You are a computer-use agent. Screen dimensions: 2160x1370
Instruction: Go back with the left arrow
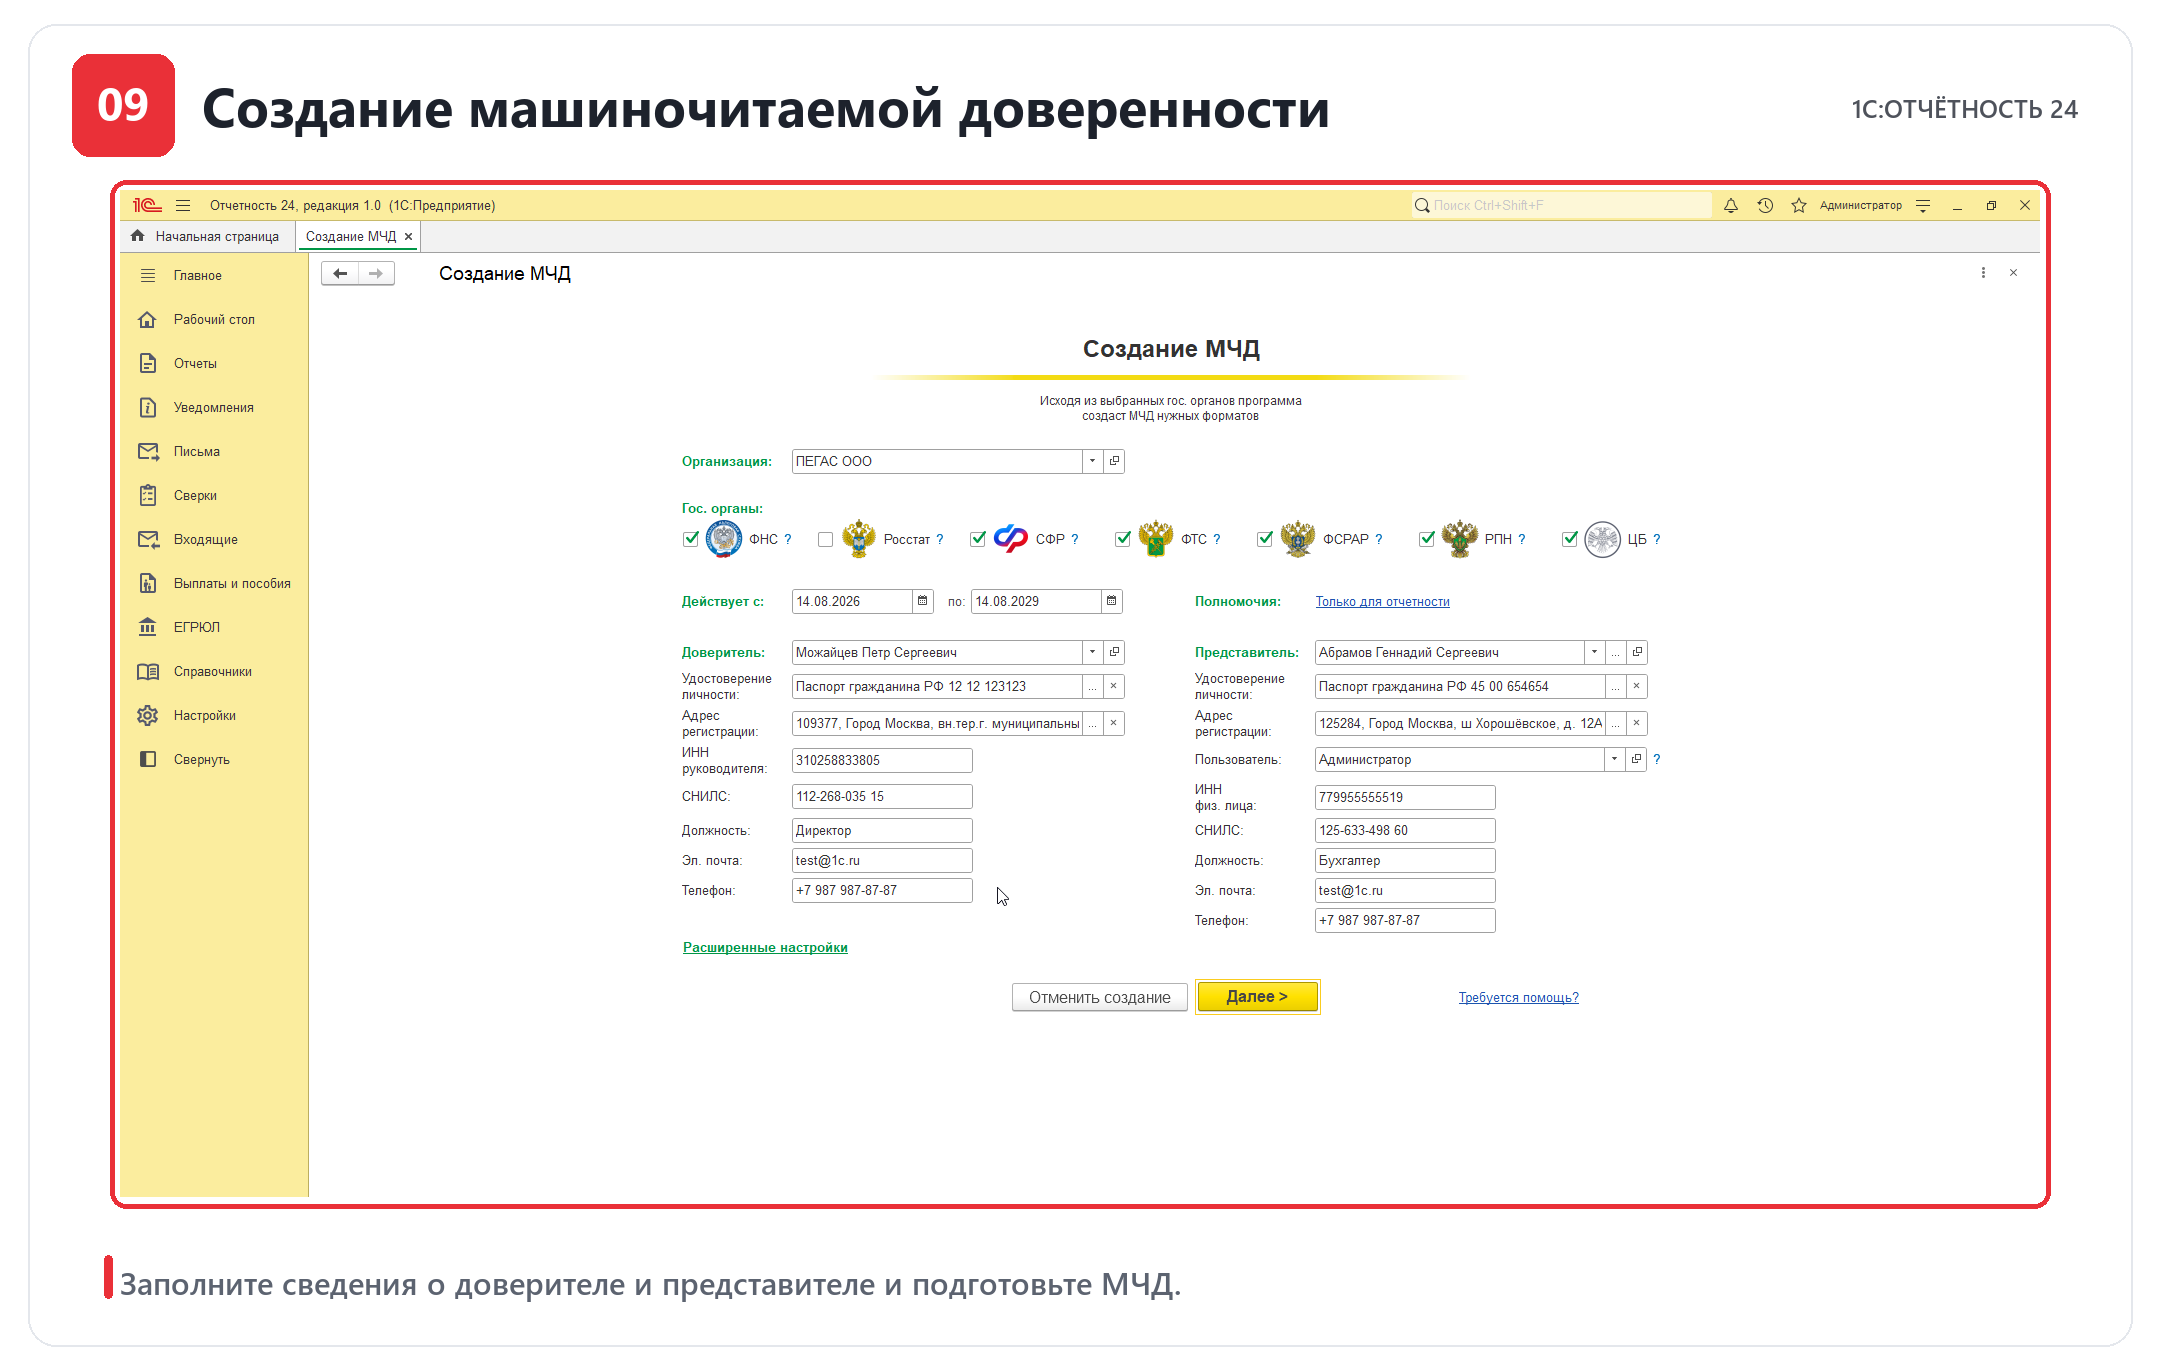pyautogui.click(x=340, y=273)
